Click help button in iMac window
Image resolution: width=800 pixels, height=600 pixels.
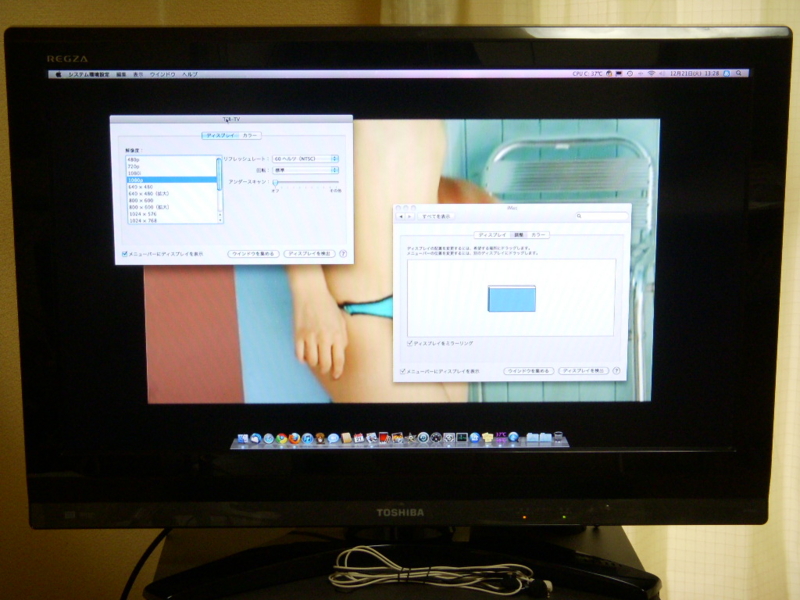pyautogui.click(x=616, y=371)
